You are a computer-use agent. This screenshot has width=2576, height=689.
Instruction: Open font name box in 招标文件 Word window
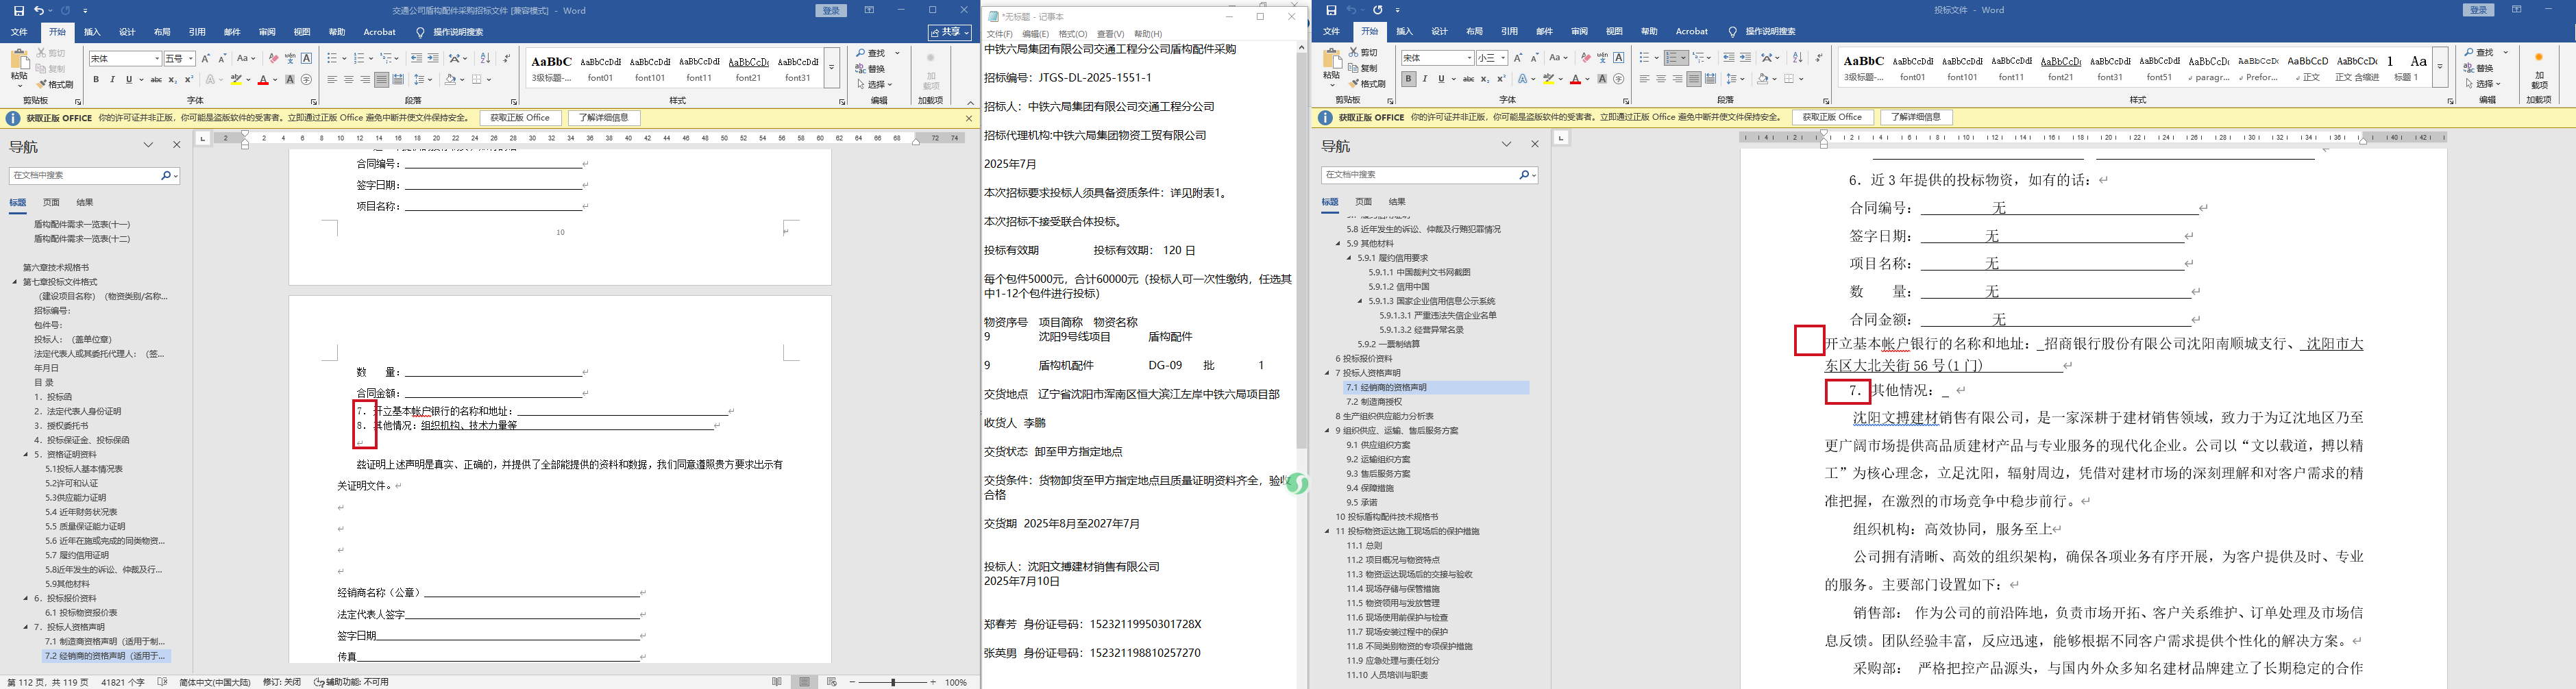[x=125, y=59]
